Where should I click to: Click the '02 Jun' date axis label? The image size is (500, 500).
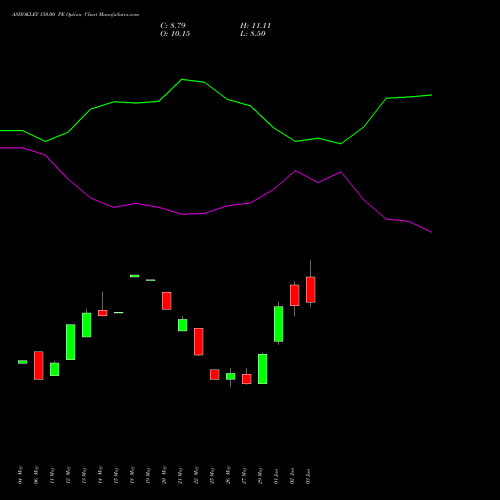click(x=292, y=476)
